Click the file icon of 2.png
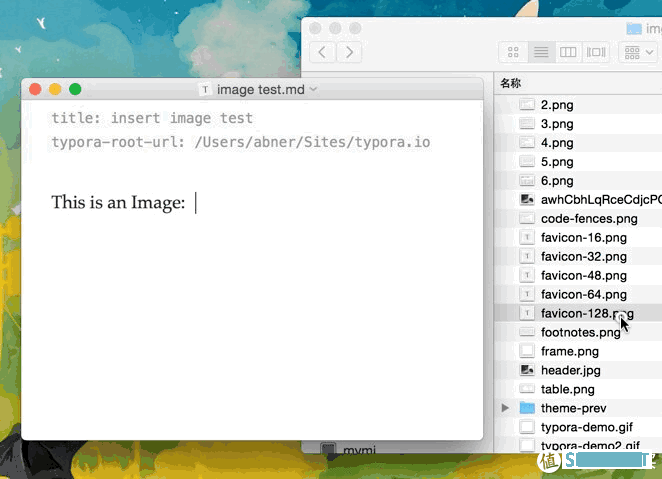The height and width of the screenshot is (479, 662). 527,104
